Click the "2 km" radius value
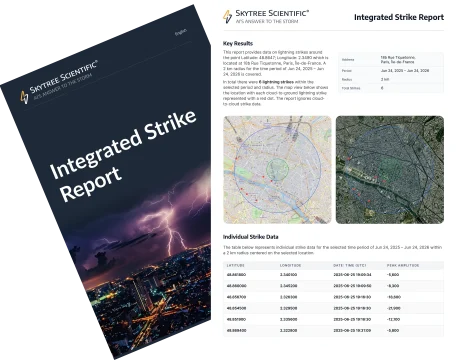456x360 pixels. 385,79
